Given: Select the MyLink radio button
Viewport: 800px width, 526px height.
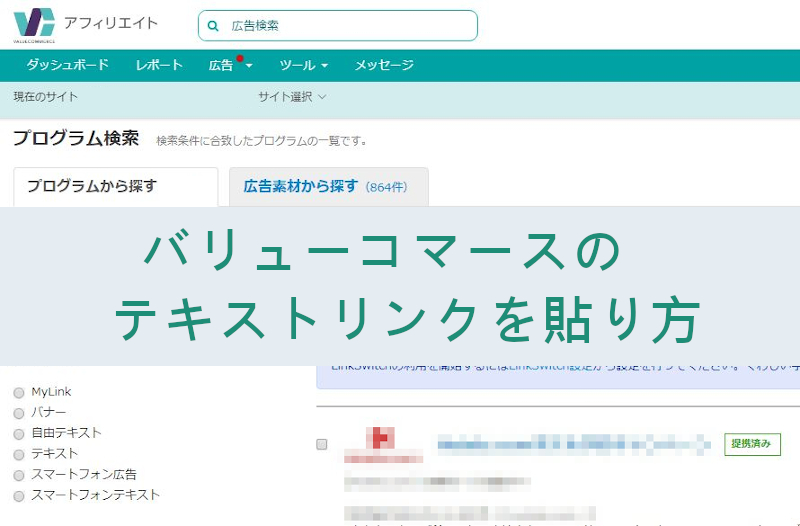Looking at the screenshot, I should click(19, 392).
